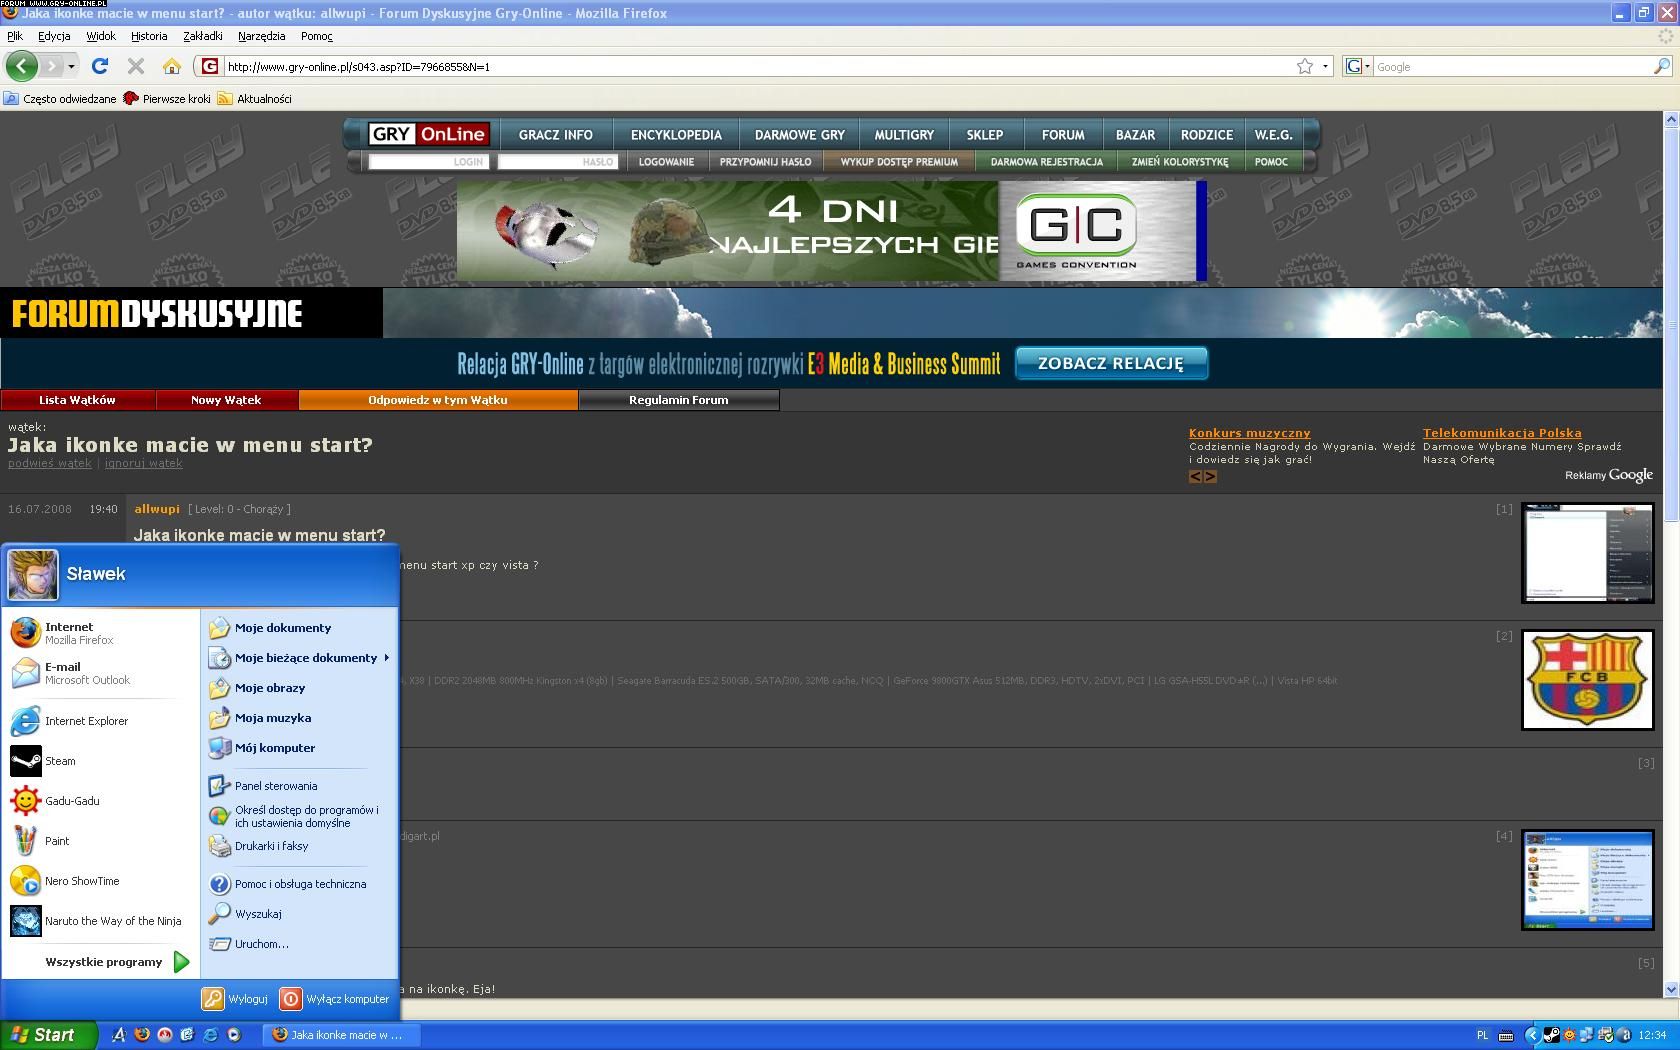Click the Home icon in Firefox toolbar
1680x1050 pixels.
pyautogui.click(x=172, y=66)
